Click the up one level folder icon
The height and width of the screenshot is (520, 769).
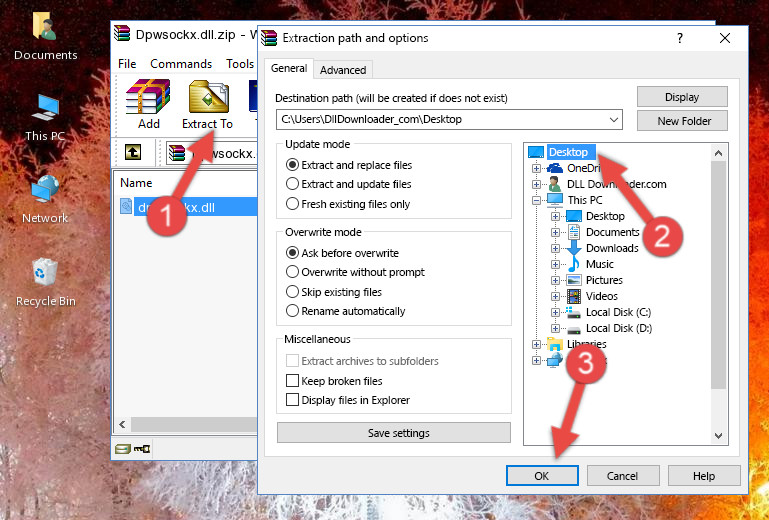pyautogui.click(x=132, y=153)
